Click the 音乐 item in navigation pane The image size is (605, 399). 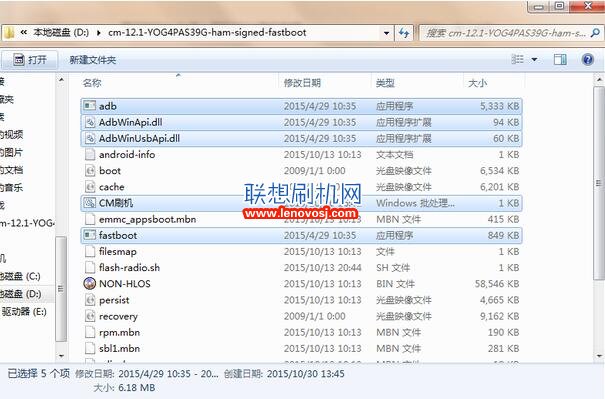11,188
